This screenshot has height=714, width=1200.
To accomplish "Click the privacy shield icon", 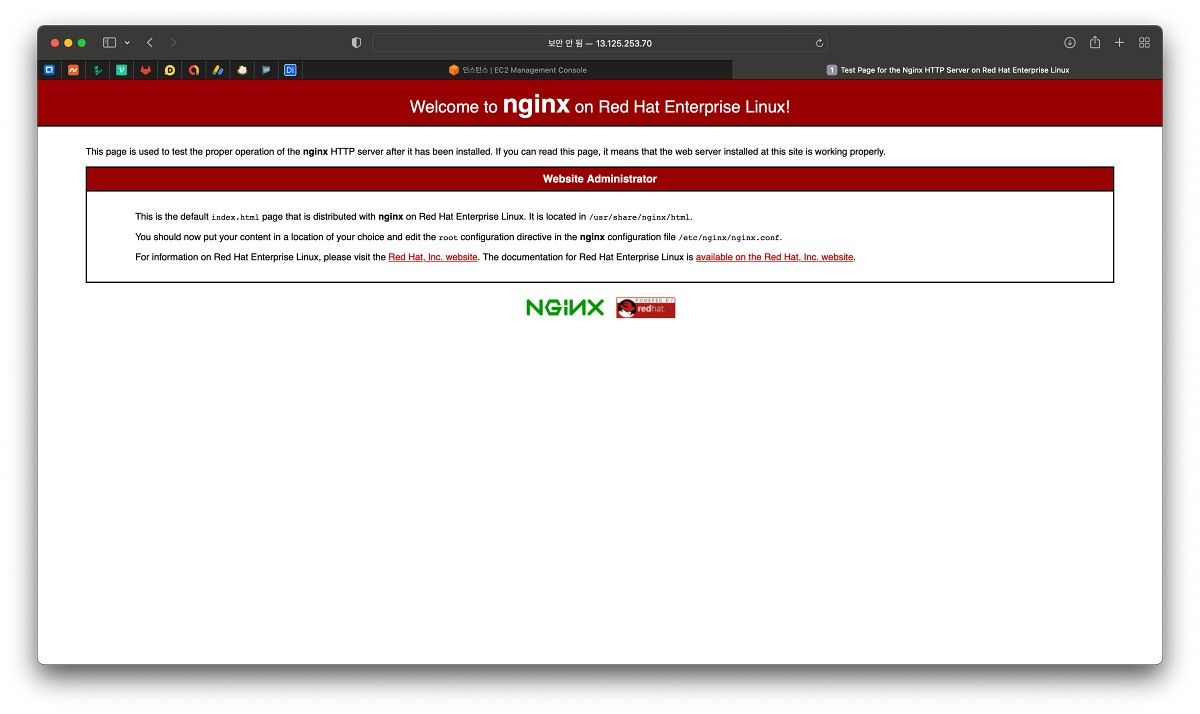I will (x=356, y=43).
